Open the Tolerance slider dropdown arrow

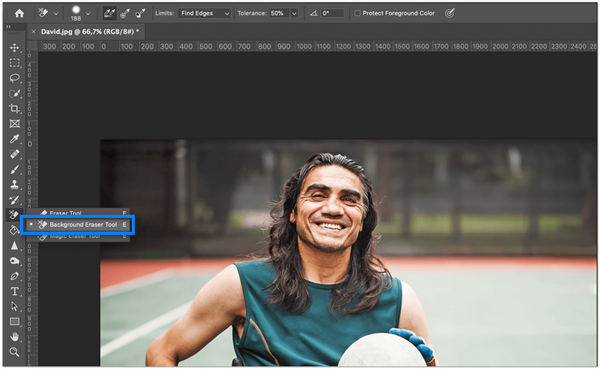294,13
